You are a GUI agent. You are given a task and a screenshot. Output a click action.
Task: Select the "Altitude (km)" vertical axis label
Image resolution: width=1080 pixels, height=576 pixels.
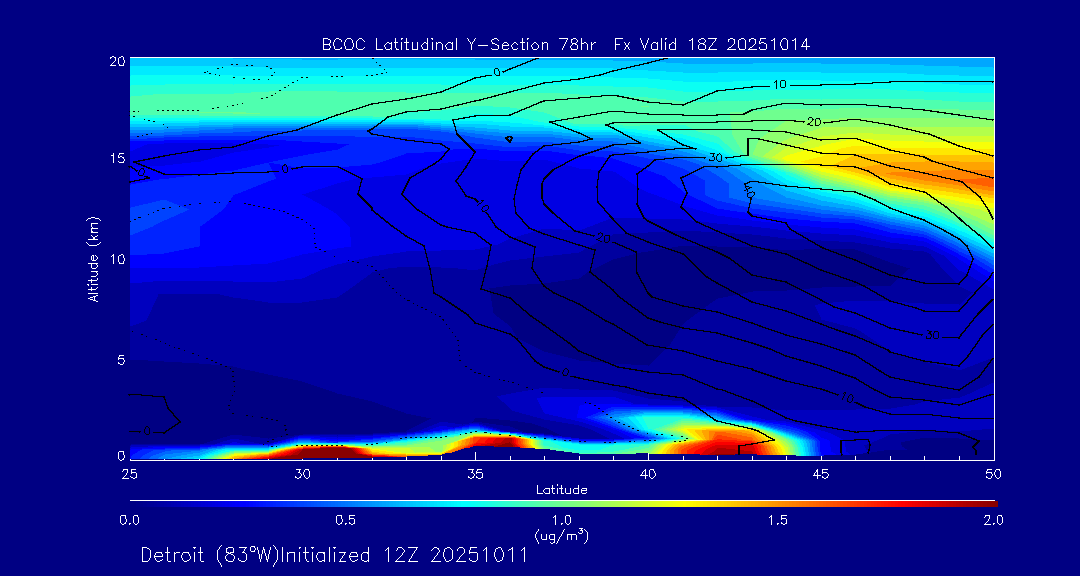tap(93, 258)
